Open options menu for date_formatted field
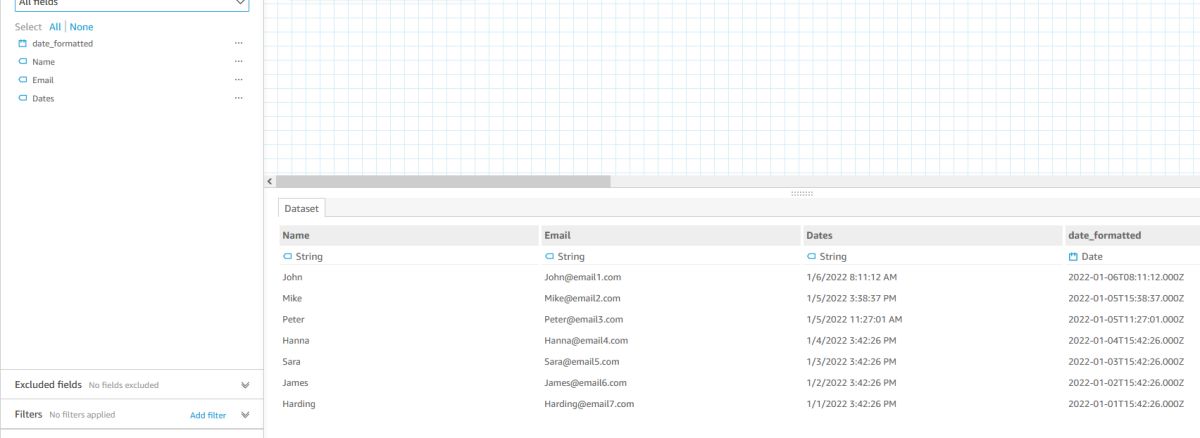 tap(238, 44)
